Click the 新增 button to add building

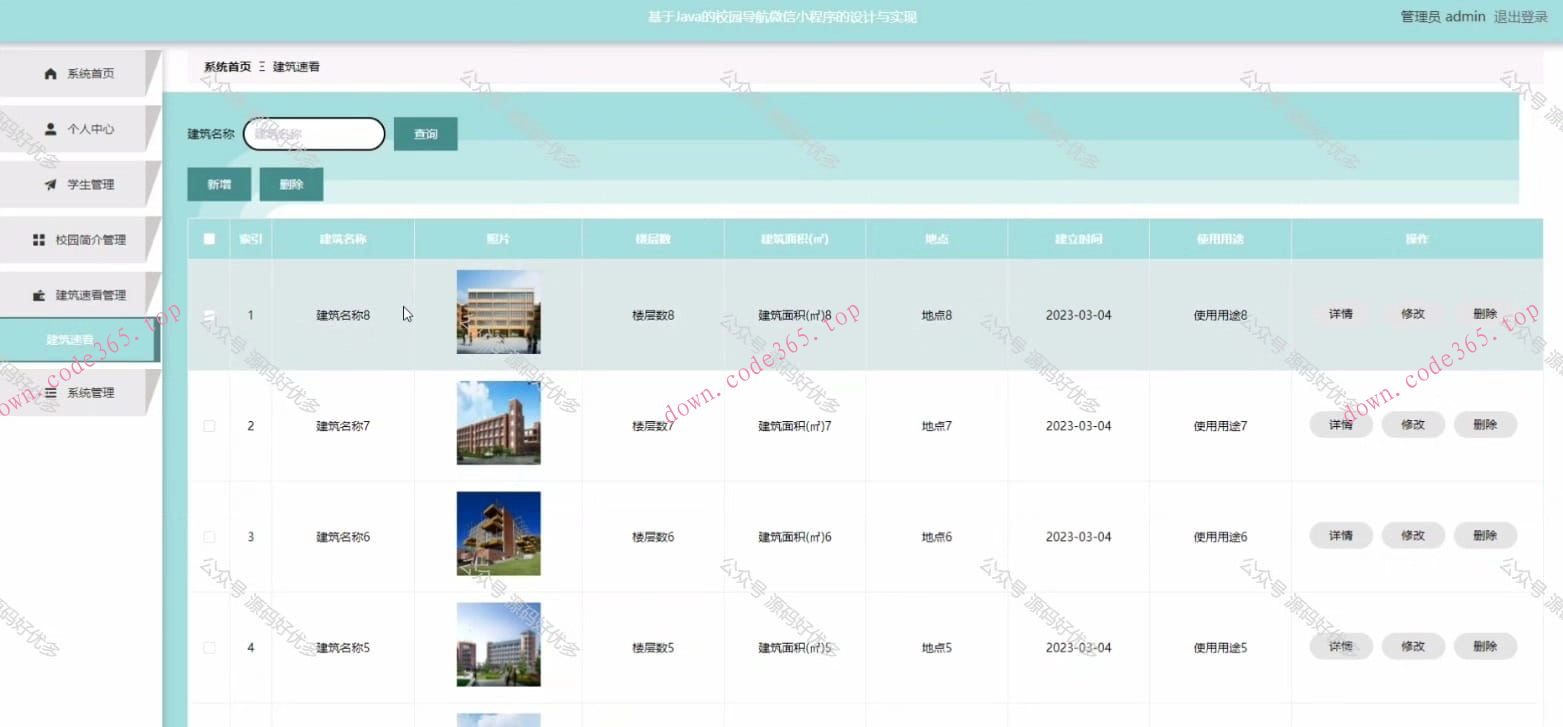219,185
